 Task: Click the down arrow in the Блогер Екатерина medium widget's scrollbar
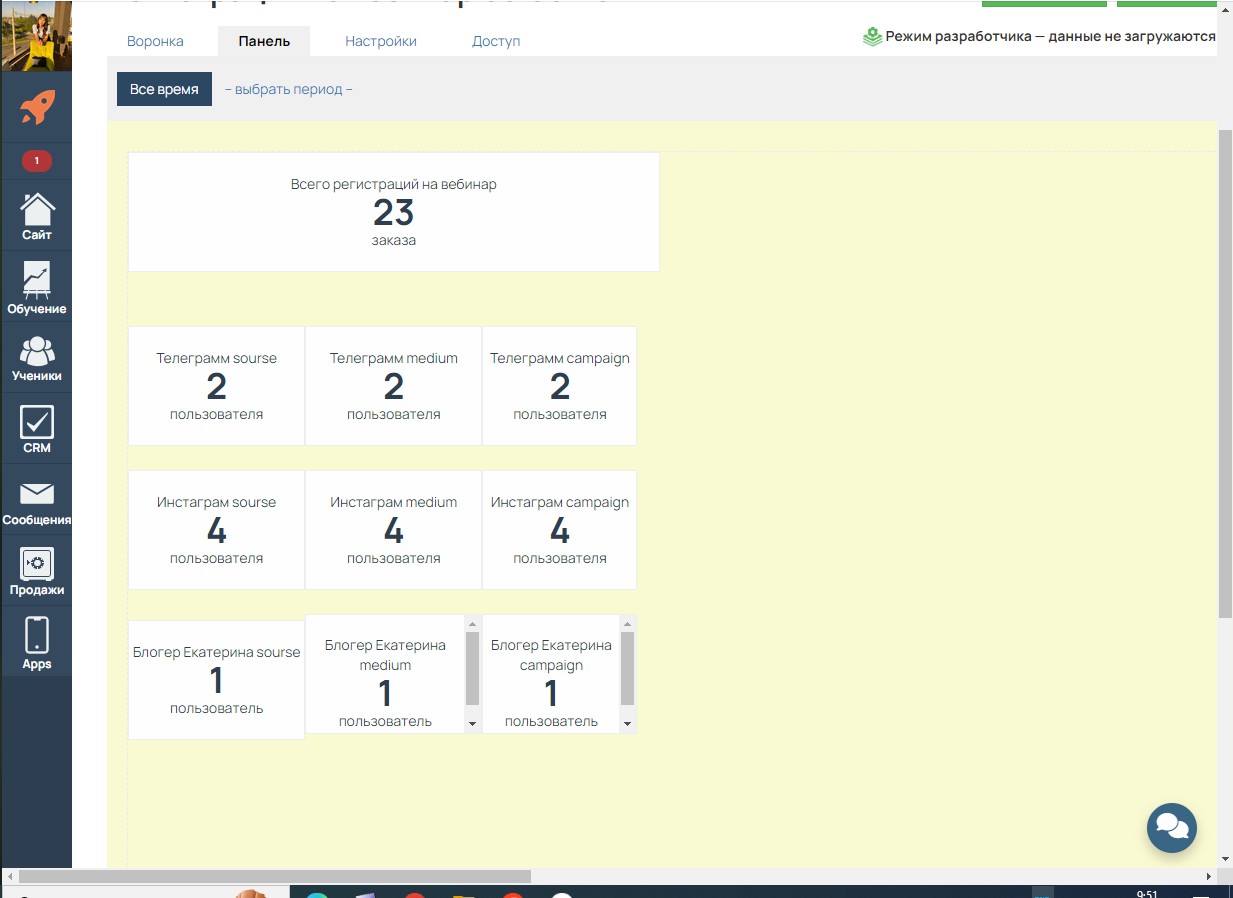tap(472, 723)
